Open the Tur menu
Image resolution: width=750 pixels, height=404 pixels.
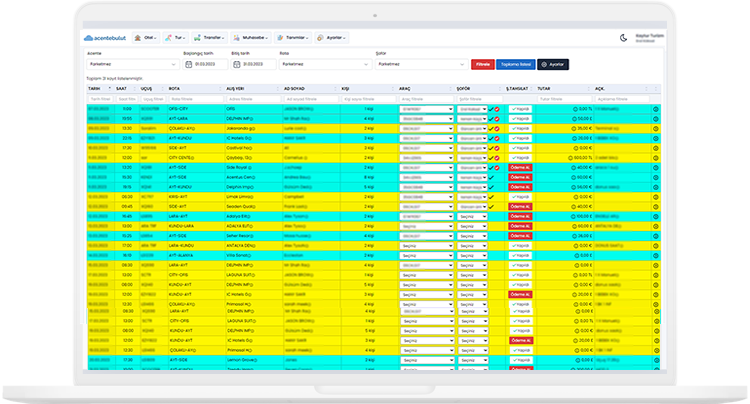176,38
